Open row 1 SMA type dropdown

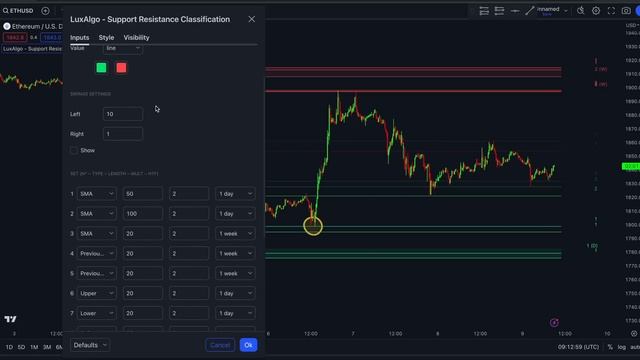coord(96,194)
